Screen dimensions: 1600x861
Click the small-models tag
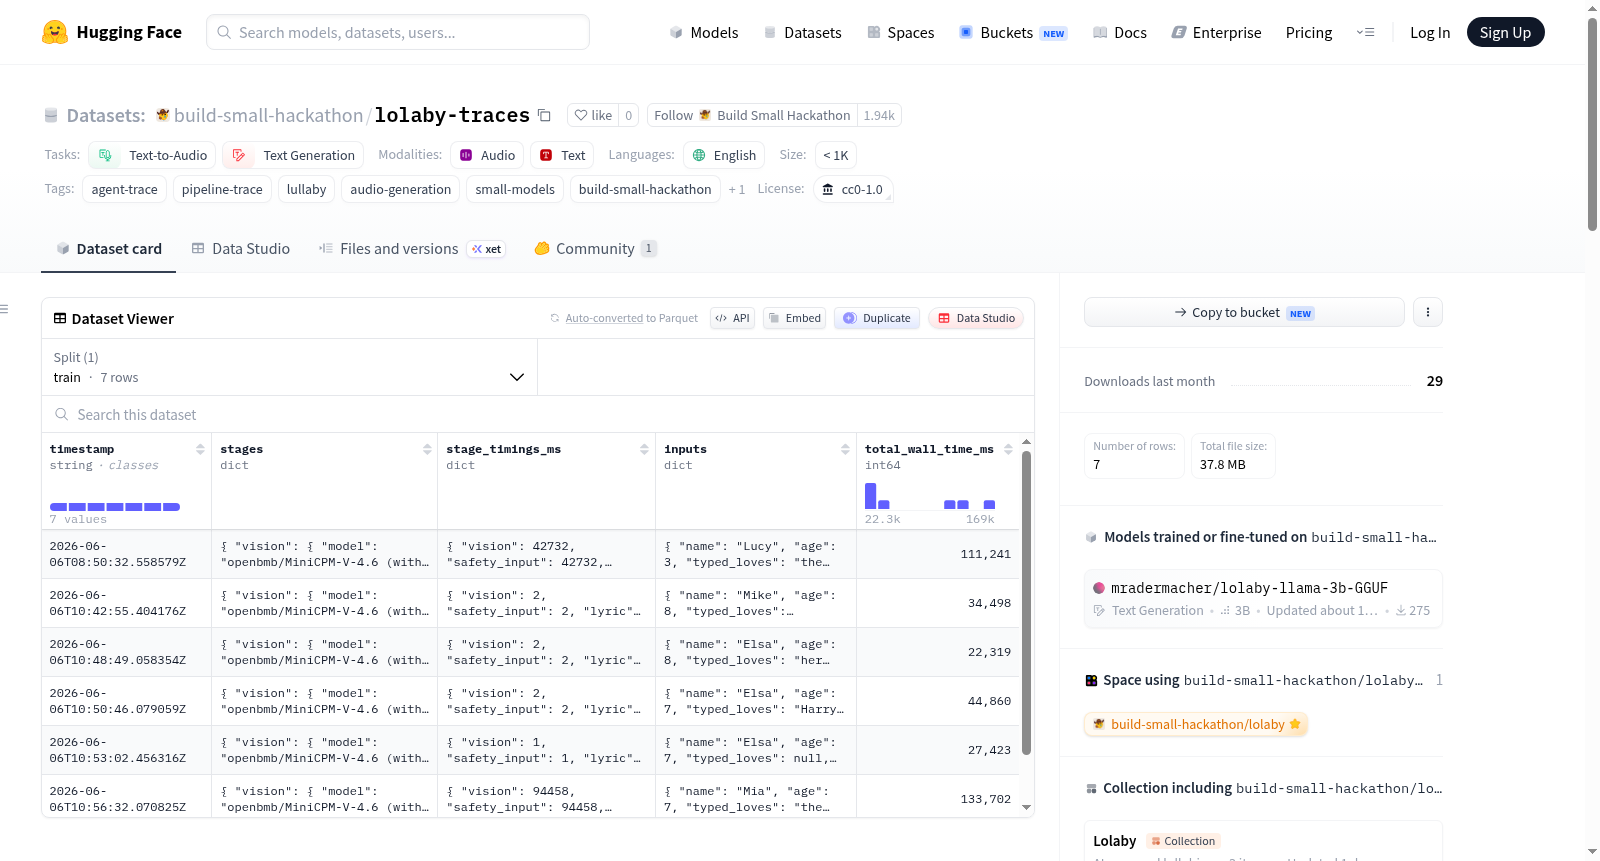coord(515,189)
